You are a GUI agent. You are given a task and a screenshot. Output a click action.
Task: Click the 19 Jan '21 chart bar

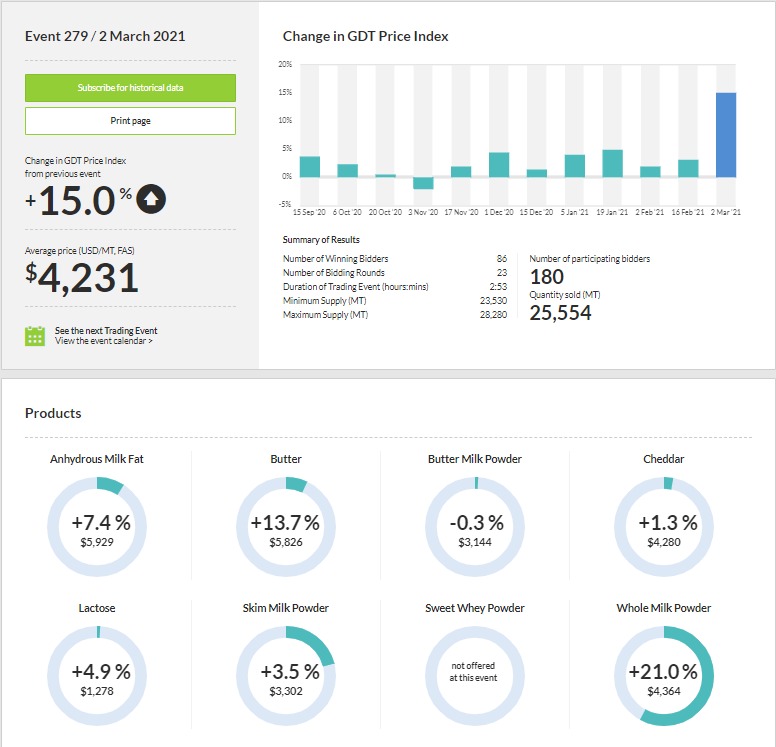pos(612,164)
